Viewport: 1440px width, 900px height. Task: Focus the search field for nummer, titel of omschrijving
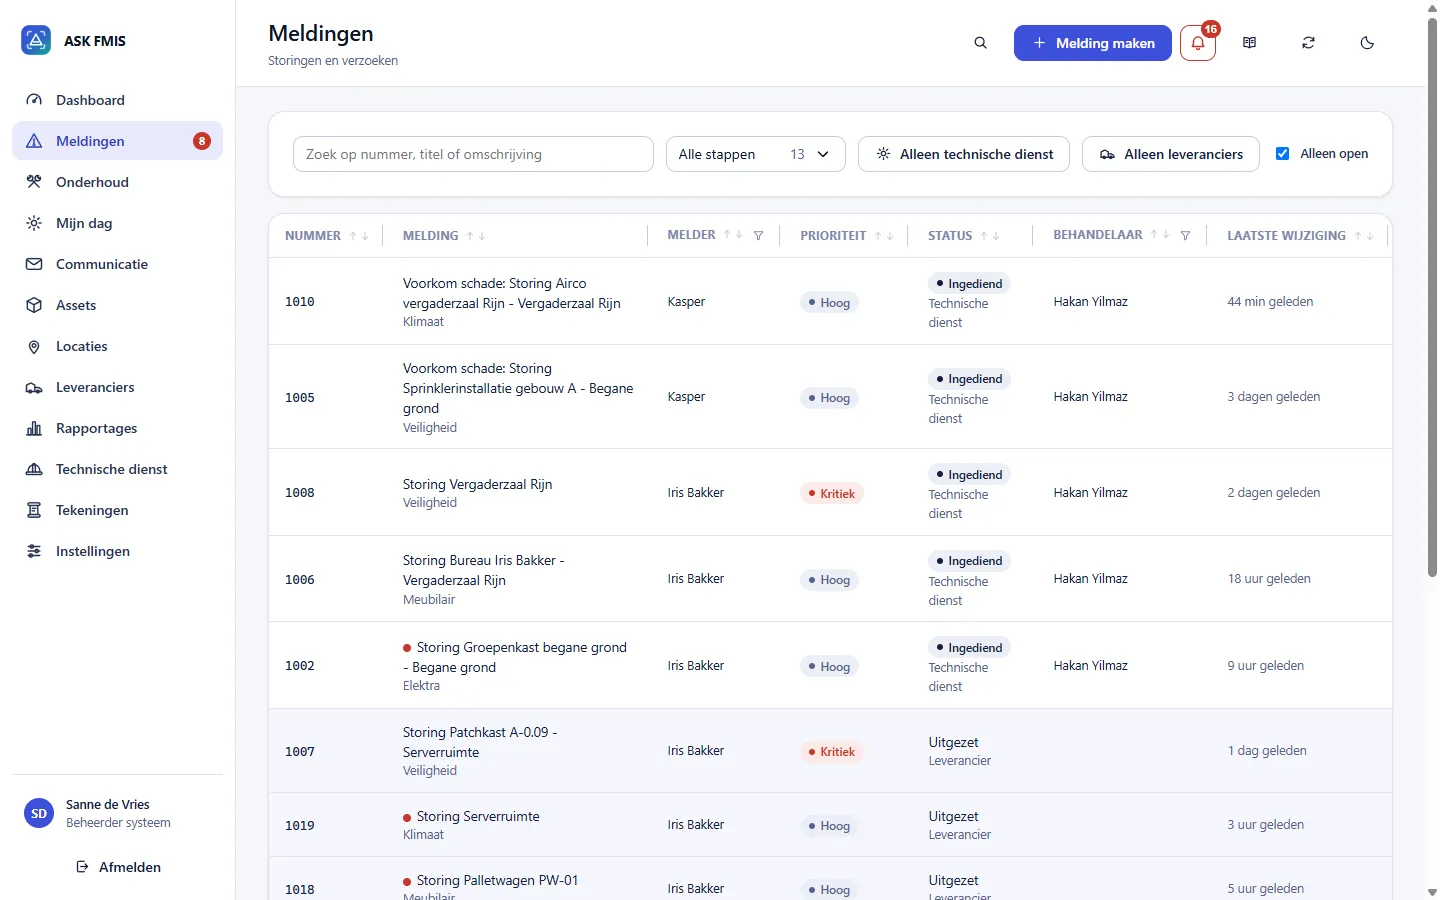[473, 154]
